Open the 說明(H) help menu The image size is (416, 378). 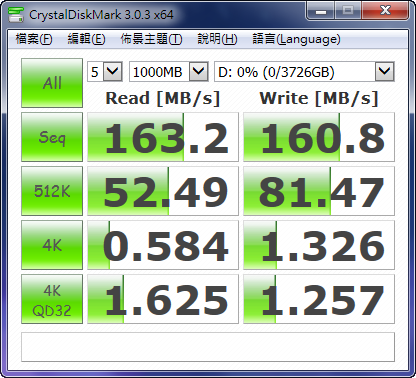pos(217,39)
